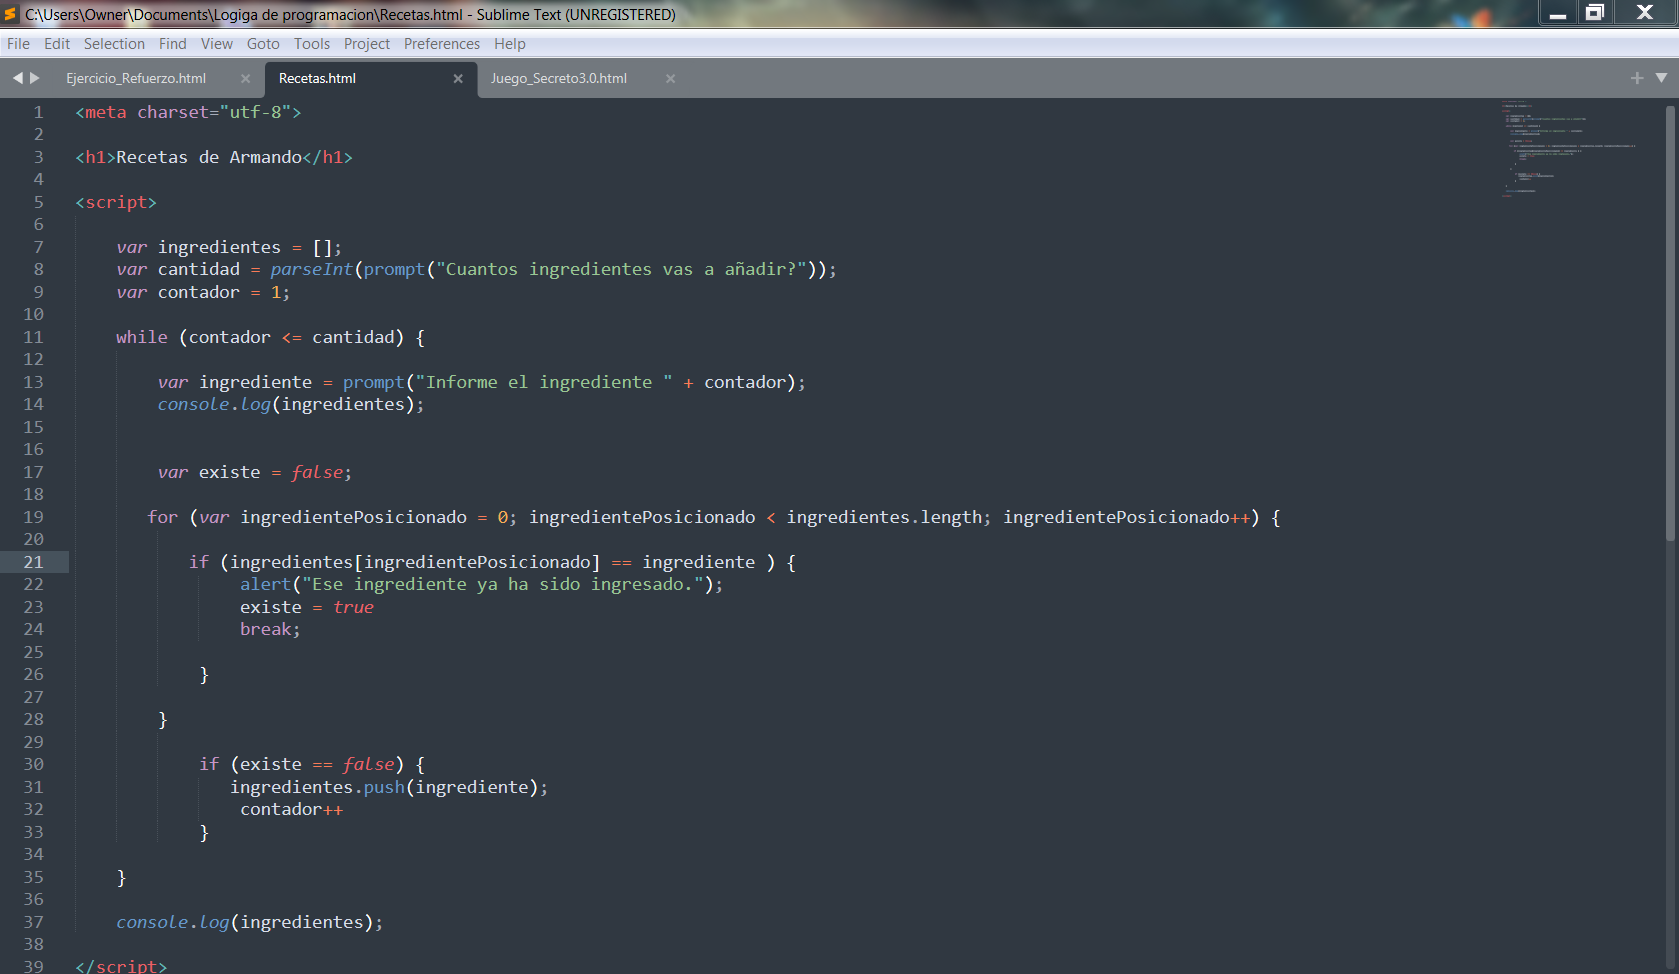Click 'contador++' on line 32
This screenshot has height=974, width=1679.
click(x=291, y=809)
